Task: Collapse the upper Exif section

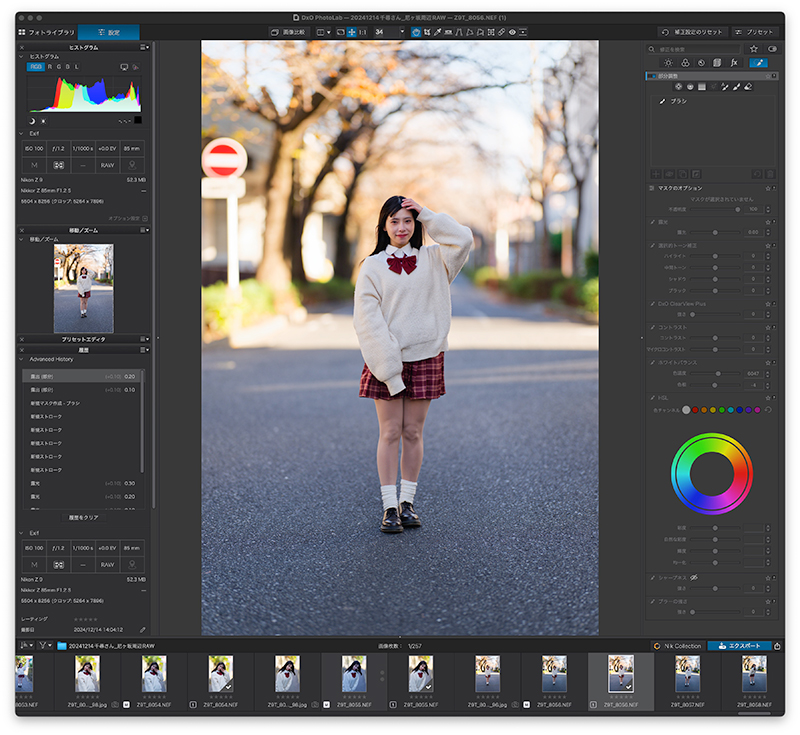Action: pos(21,134)
